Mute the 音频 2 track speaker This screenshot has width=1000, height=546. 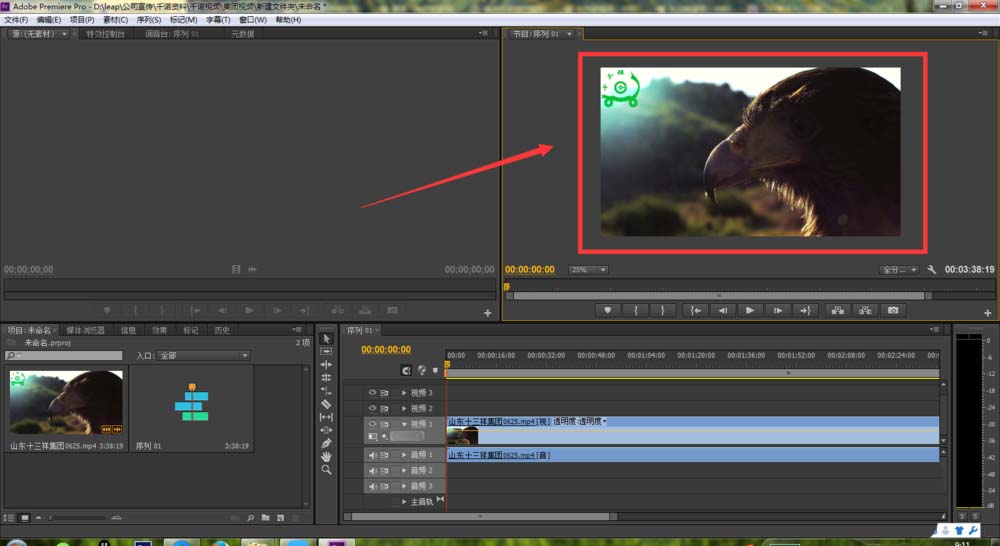[373, 471]
